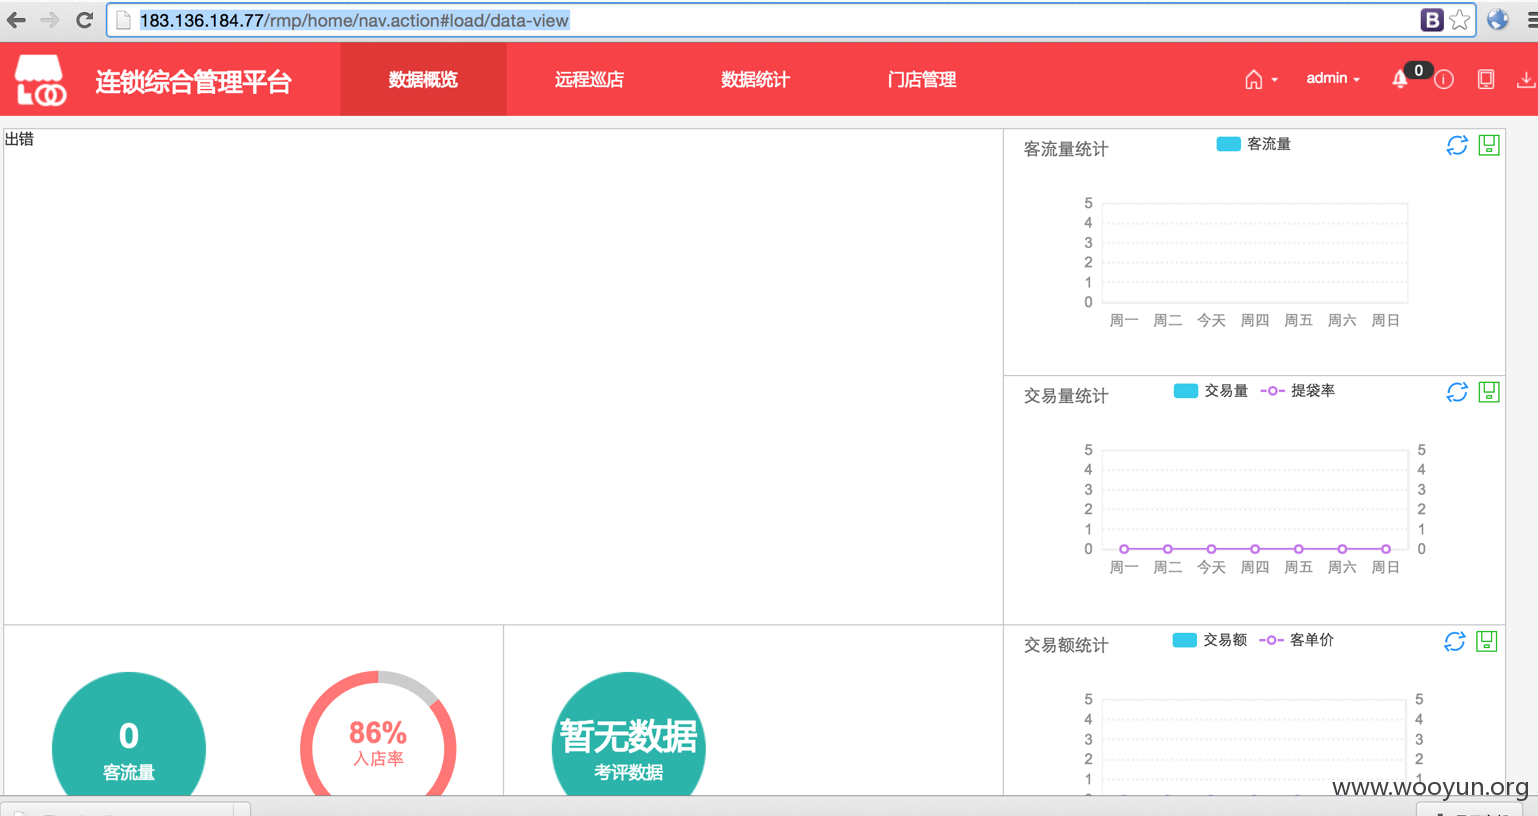Open the 门店管理 menu tab
Viewport: 1538px width, 816px height.
pos(921,79)
